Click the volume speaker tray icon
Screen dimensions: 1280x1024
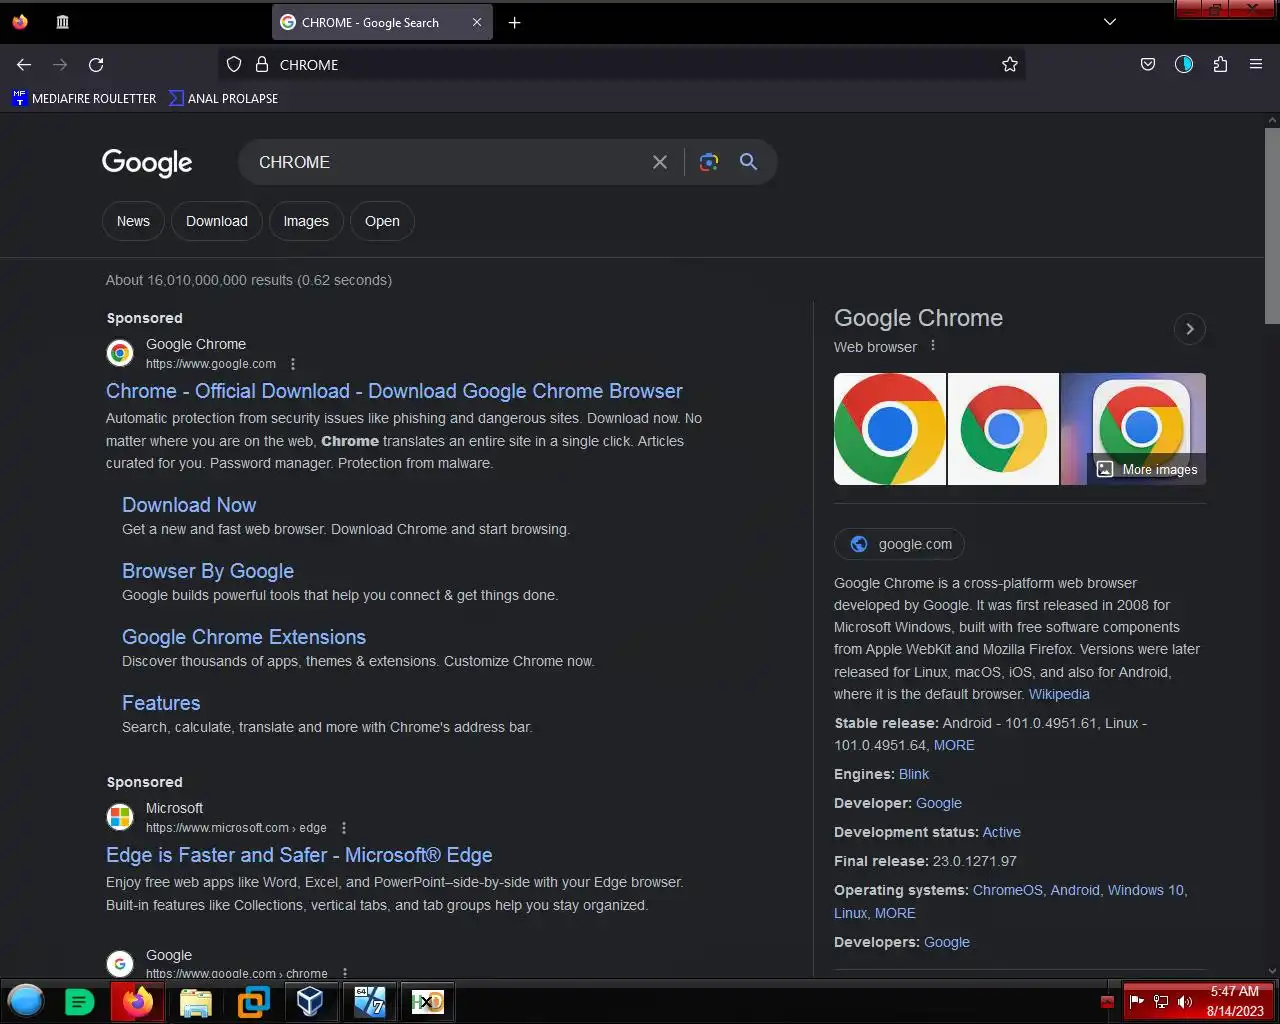(1185, 1001)
